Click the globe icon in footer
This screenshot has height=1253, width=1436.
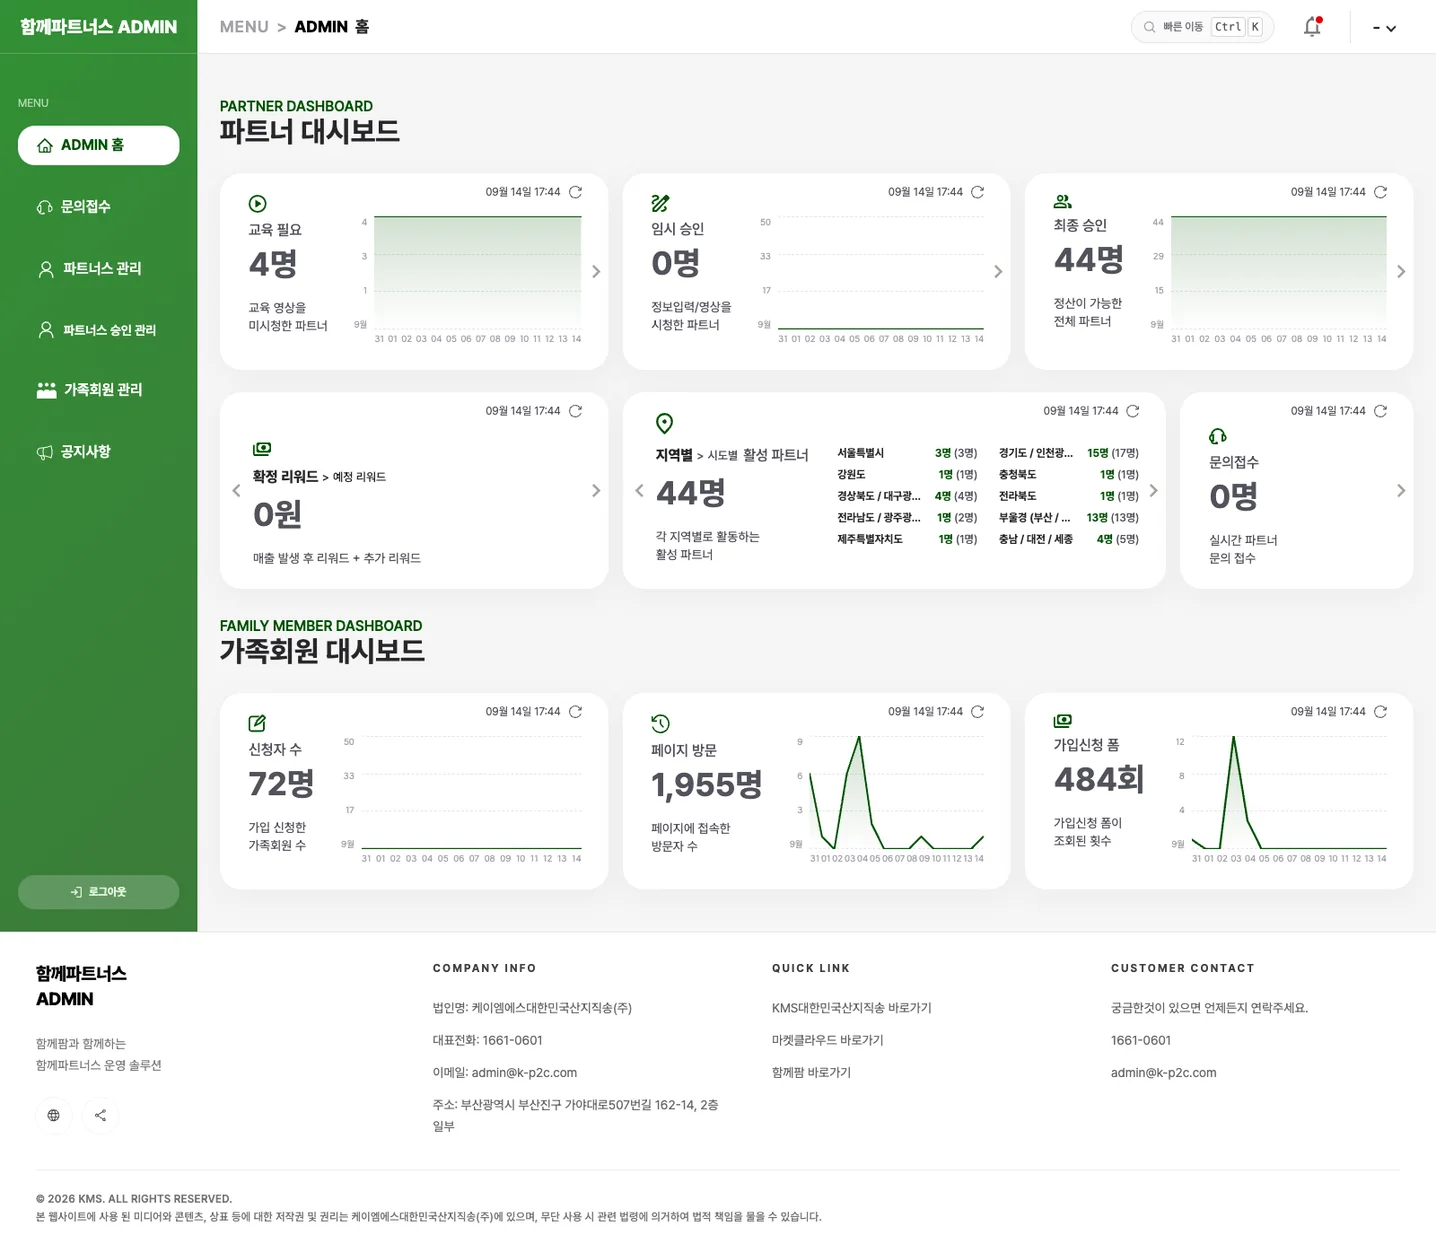point(54,1115)
